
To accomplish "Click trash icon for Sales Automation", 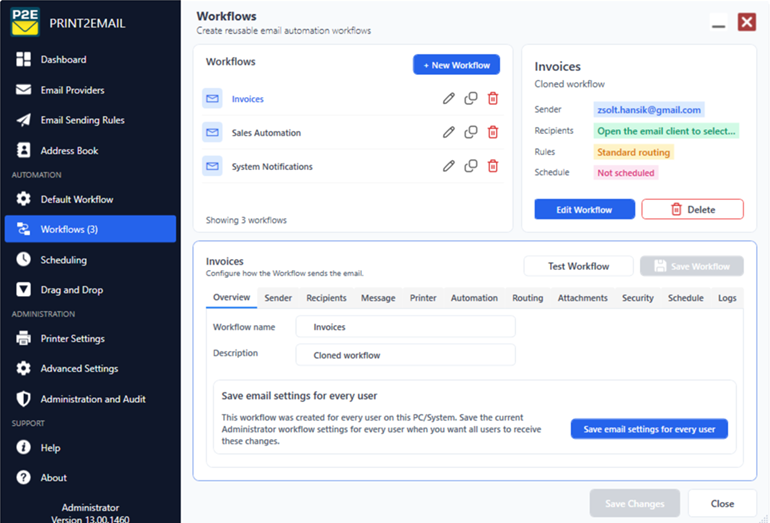I will 493,132.
